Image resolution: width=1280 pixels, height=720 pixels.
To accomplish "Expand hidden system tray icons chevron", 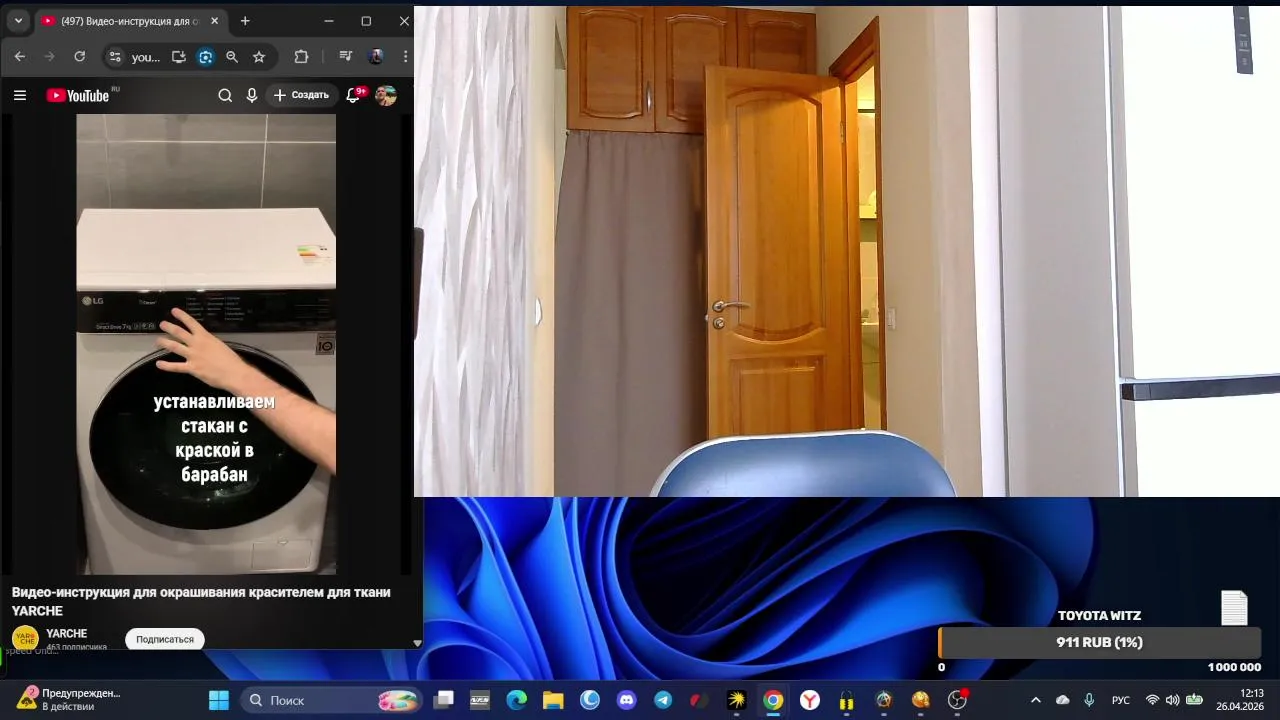I will [1035, 700].
